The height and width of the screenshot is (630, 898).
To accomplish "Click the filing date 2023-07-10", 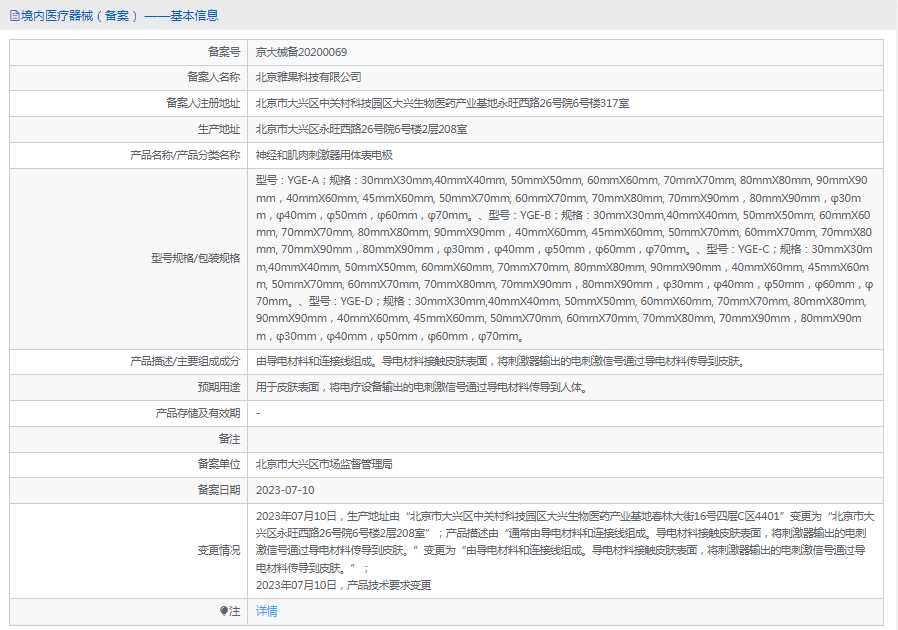I will [285, 490].
